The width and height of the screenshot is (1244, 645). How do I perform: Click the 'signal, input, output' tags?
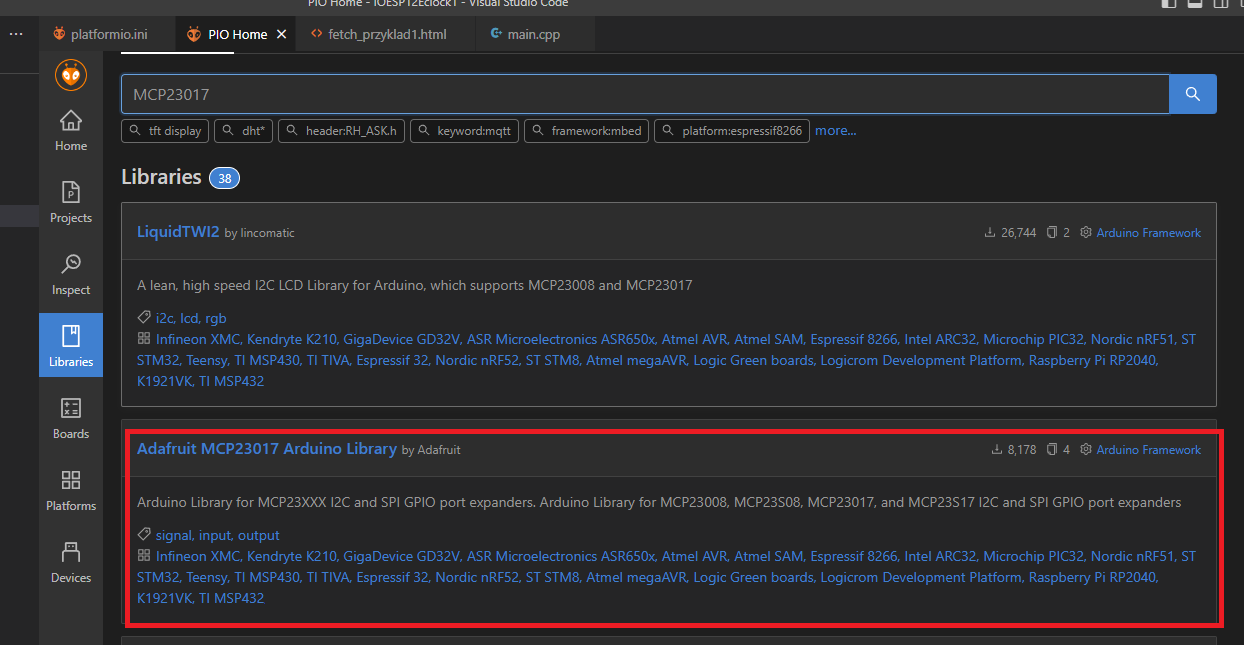(218, 536)
